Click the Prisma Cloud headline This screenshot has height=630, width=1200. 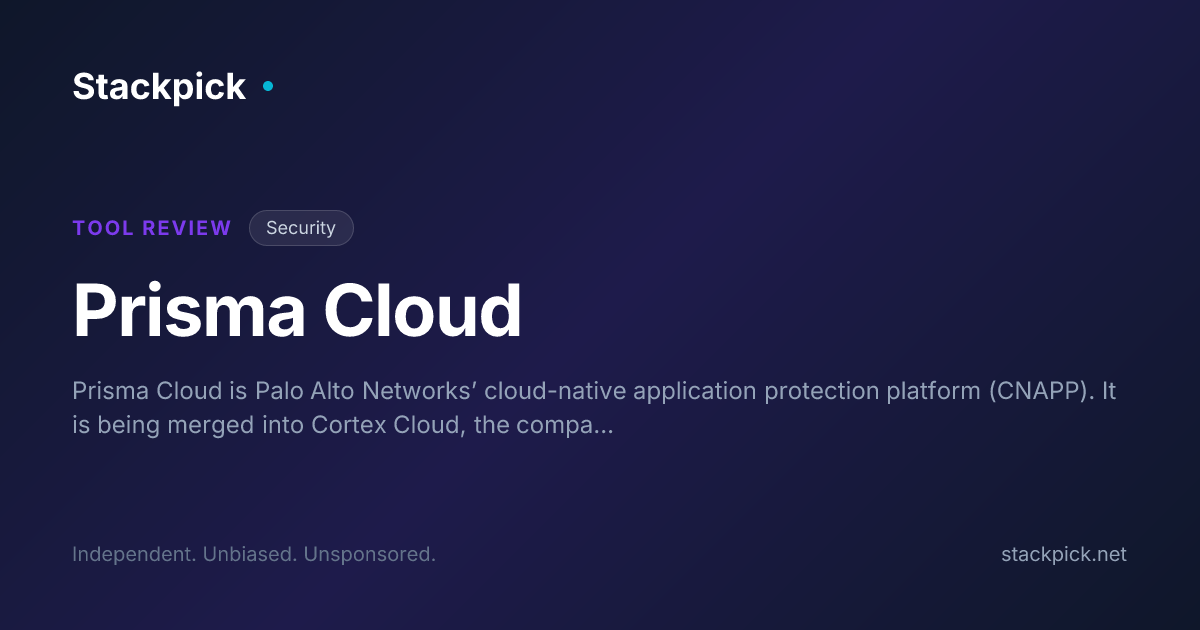pos(297,311)
